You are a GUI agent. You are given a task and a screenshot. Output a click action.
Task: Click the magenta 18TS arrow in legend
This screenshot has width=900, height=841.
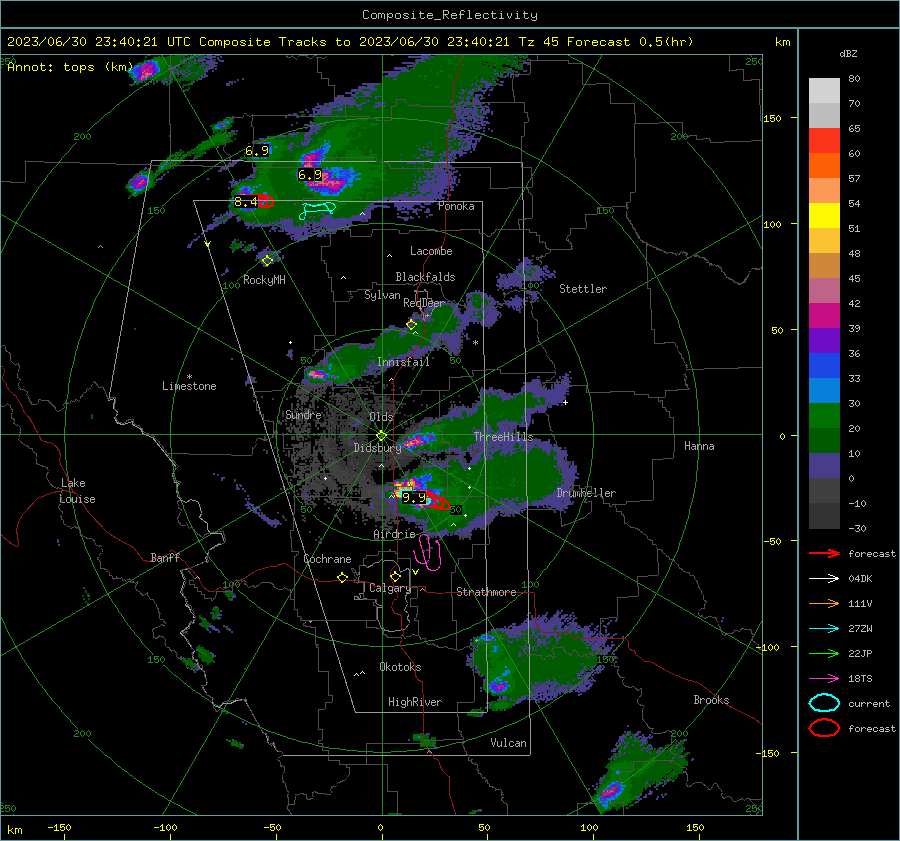click(x=824, y=679)
